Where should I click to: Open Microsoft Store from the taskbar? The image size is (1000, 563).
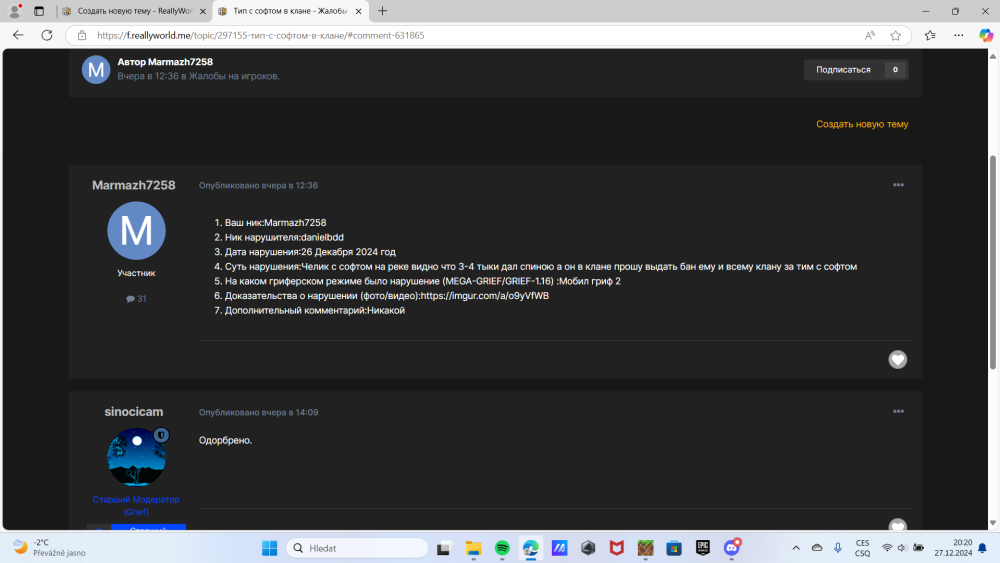(x=674, y=548)
